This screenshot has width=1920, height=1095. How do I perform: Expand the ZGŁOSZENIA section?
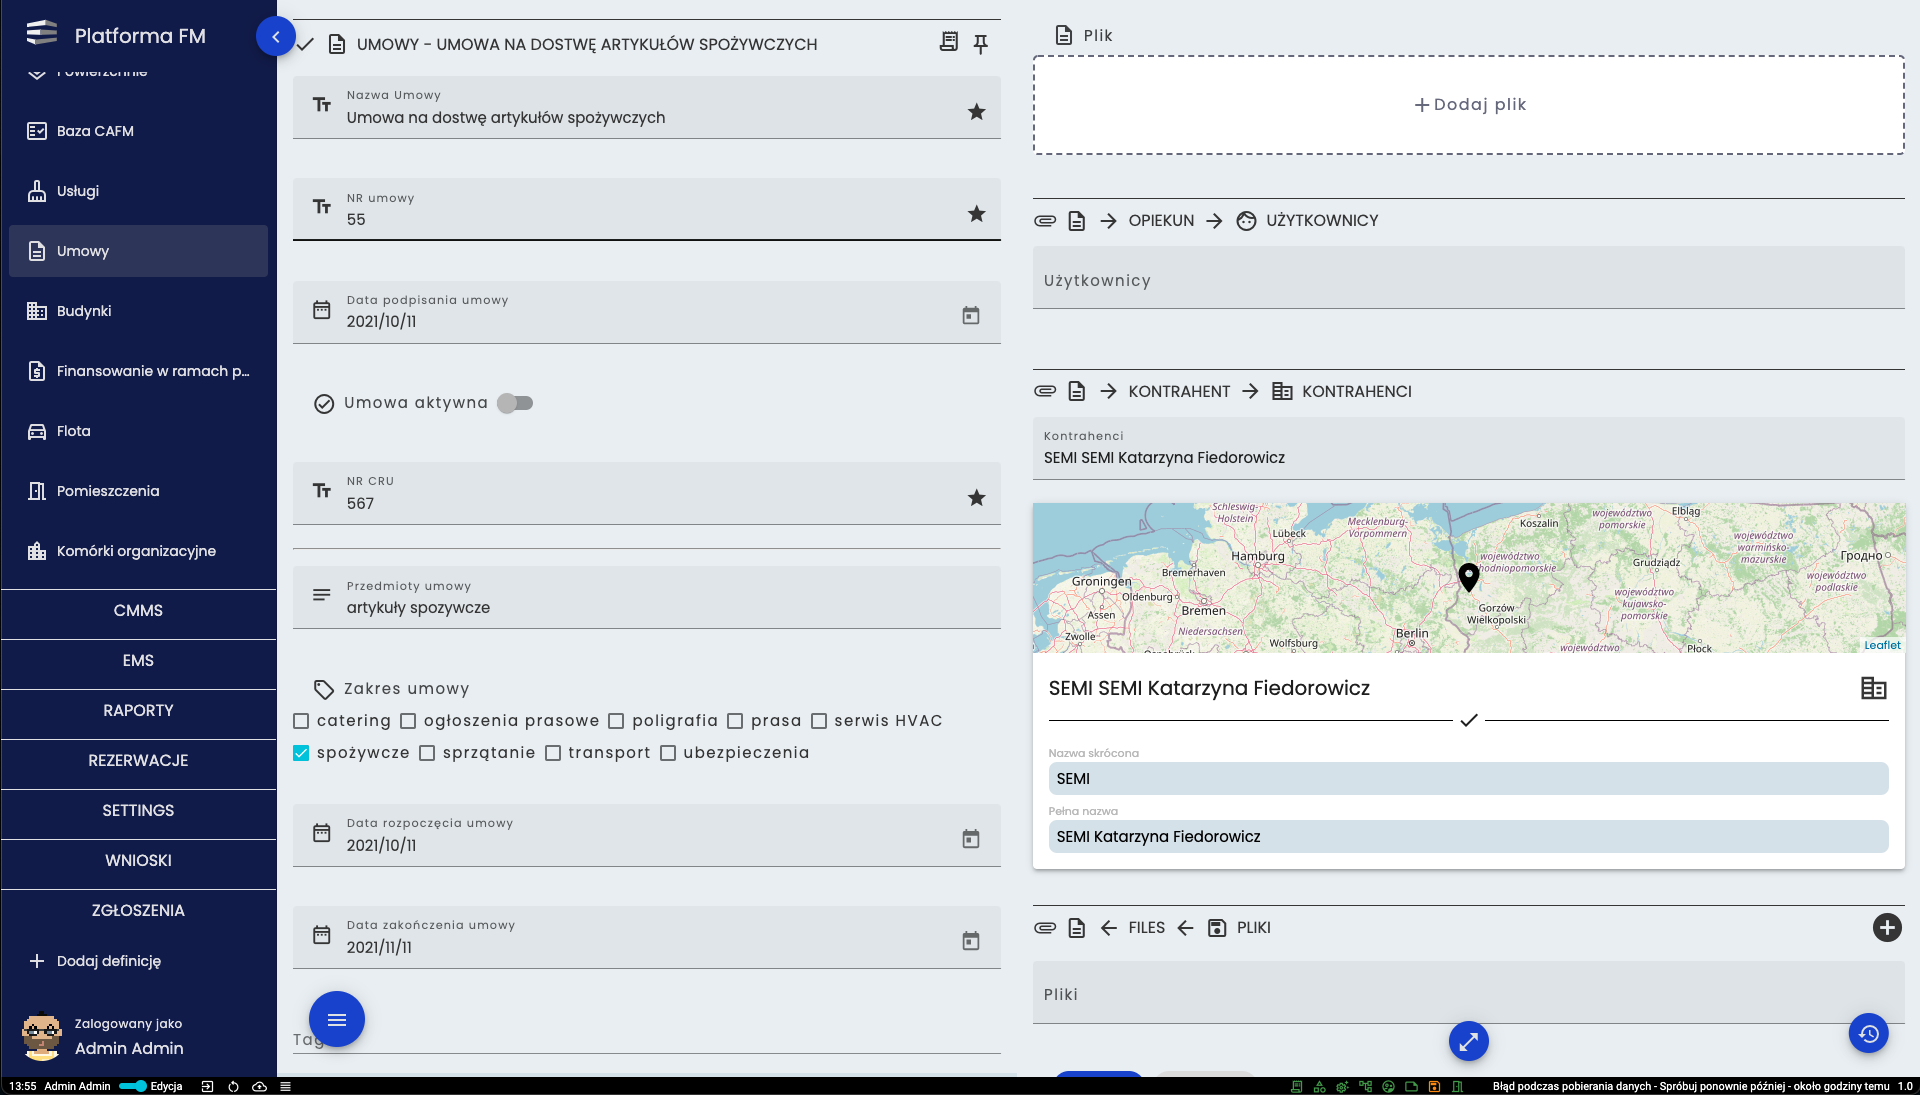(138, 911)
